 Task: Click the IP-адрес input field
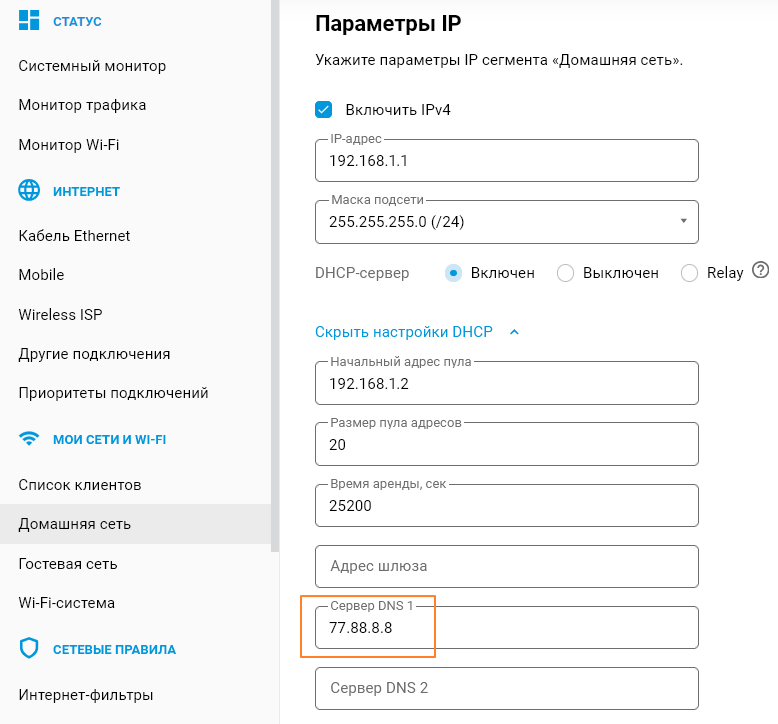coord(506,161)
